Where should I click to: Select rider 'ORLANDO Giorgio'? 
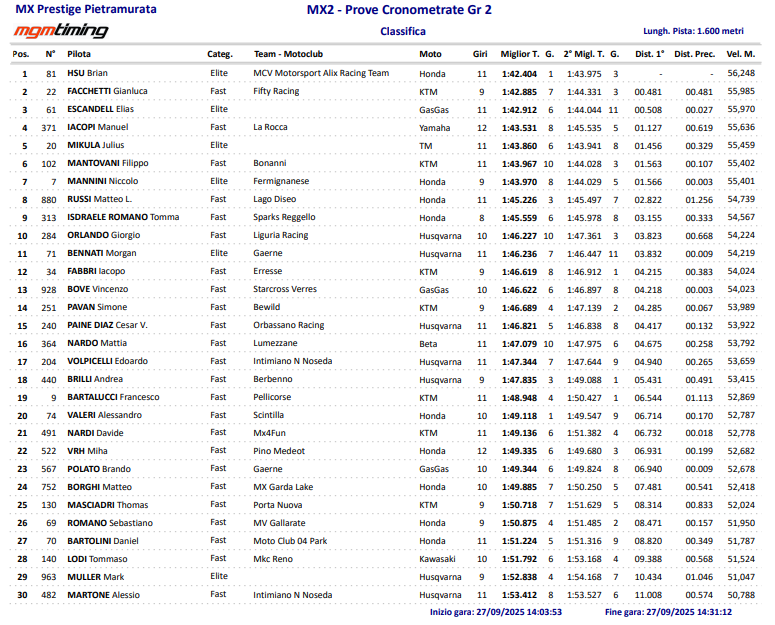[x=104, y=235]
